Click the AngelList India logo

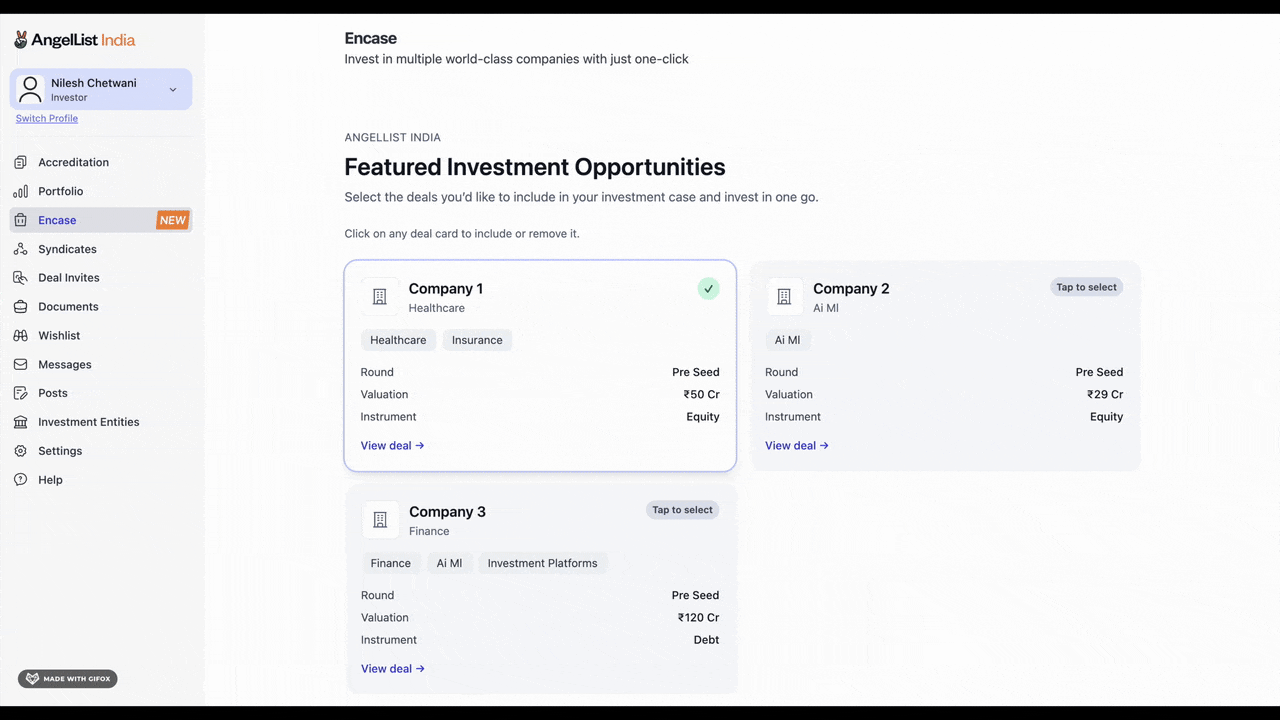[x=75, y=40]
